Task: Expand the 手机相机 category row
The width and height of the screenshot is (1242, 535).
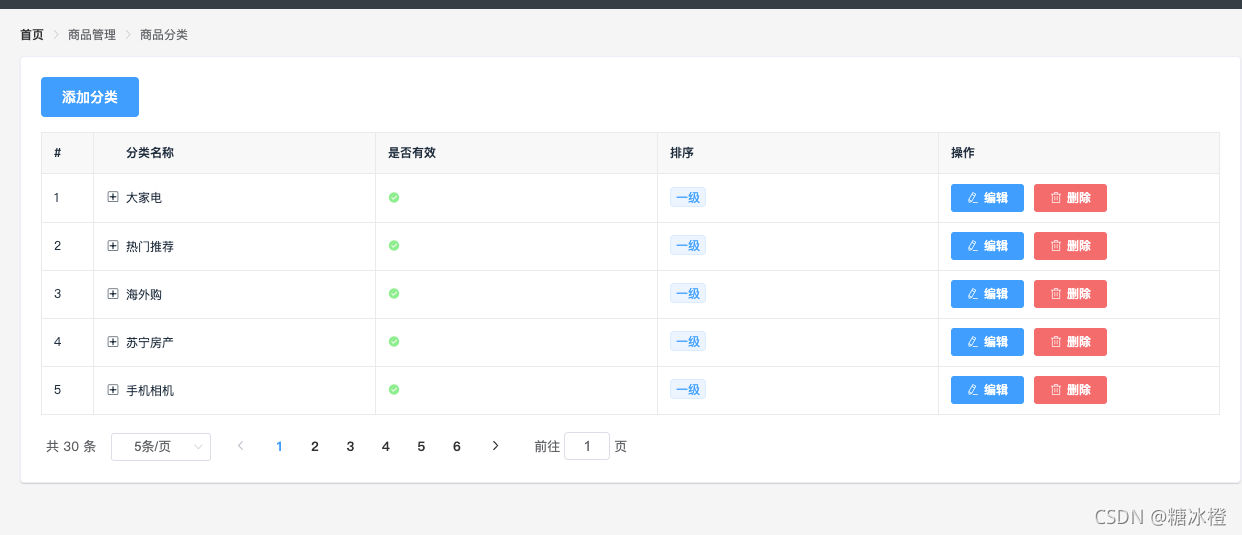Action: [x=113, y=389]
